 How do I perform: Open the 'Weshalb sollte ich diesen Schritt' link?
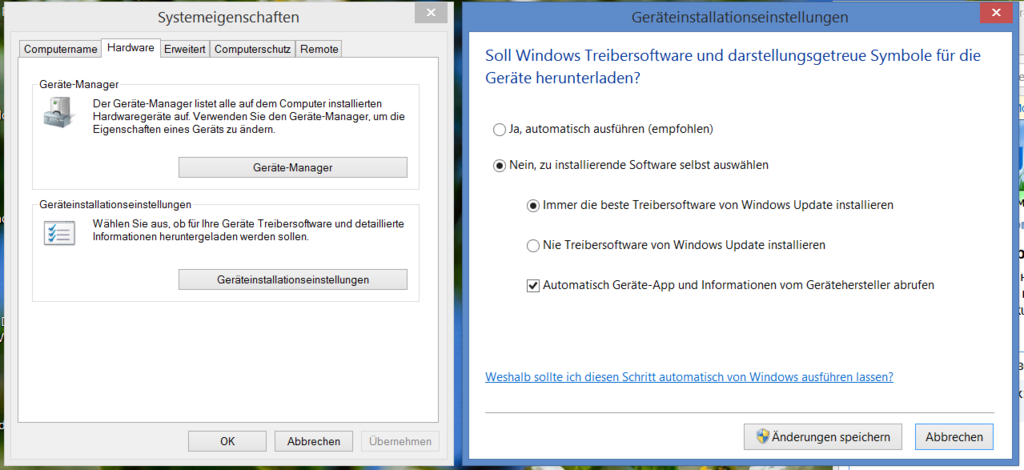(x=689, y=377)
